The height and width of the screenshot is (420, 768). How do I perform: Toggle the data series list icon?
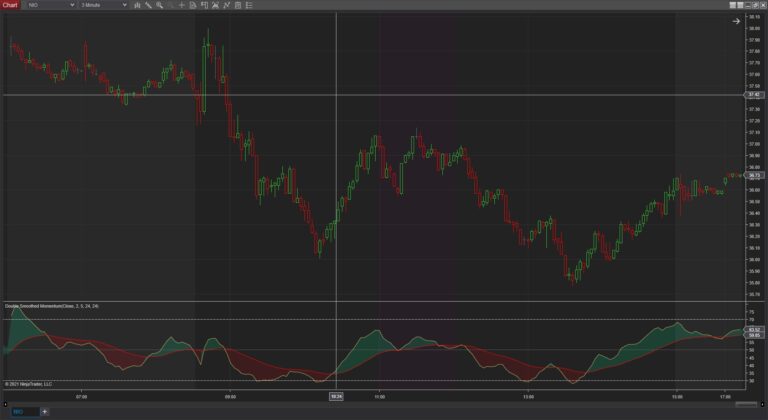coord(249,5)
